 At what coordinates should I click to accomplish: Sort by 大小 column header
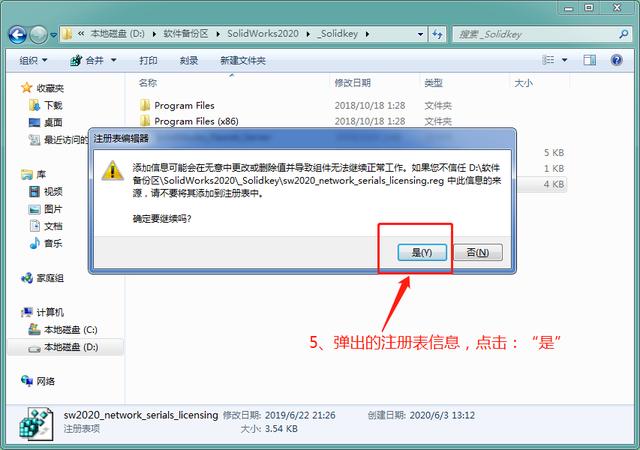(523, 83)
